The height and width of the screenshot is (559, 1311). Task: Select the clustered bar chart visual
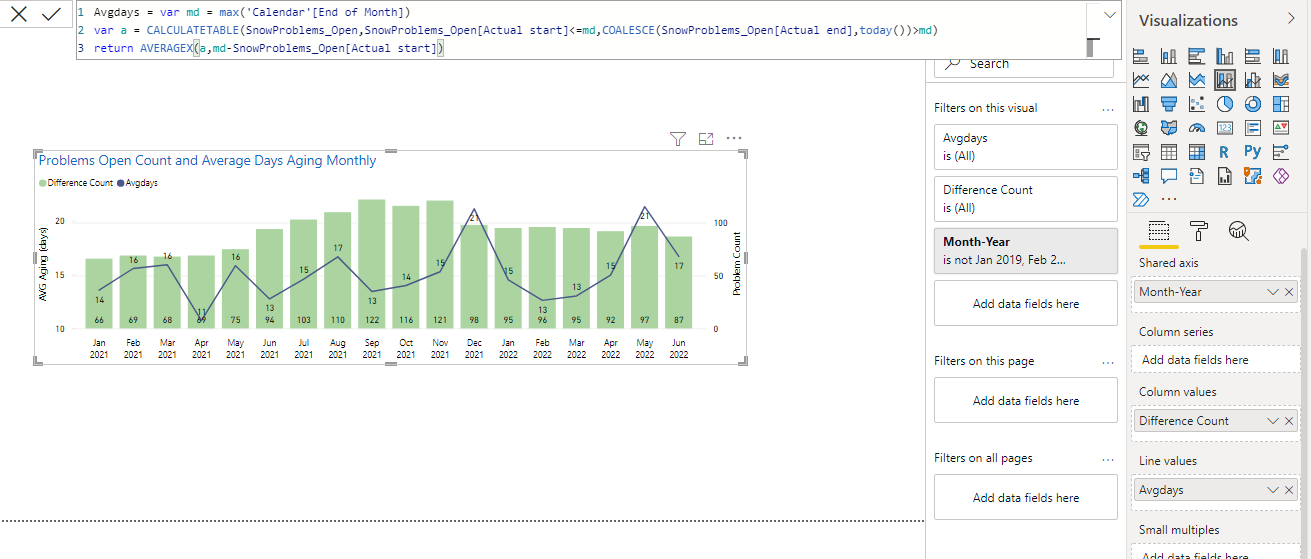1197,56
